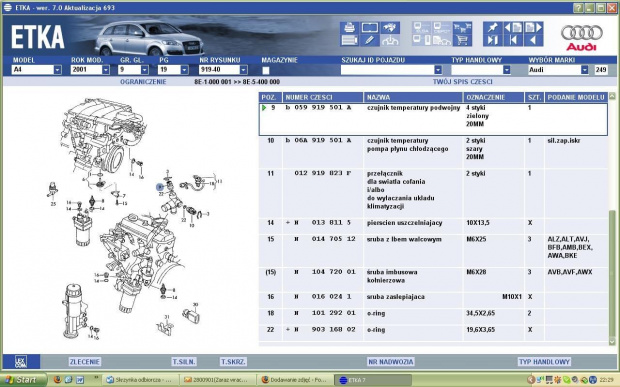Viewport: 620px width, 387px height.
Task: Click the Word icon in quick launch
Action: coord(79,379)
